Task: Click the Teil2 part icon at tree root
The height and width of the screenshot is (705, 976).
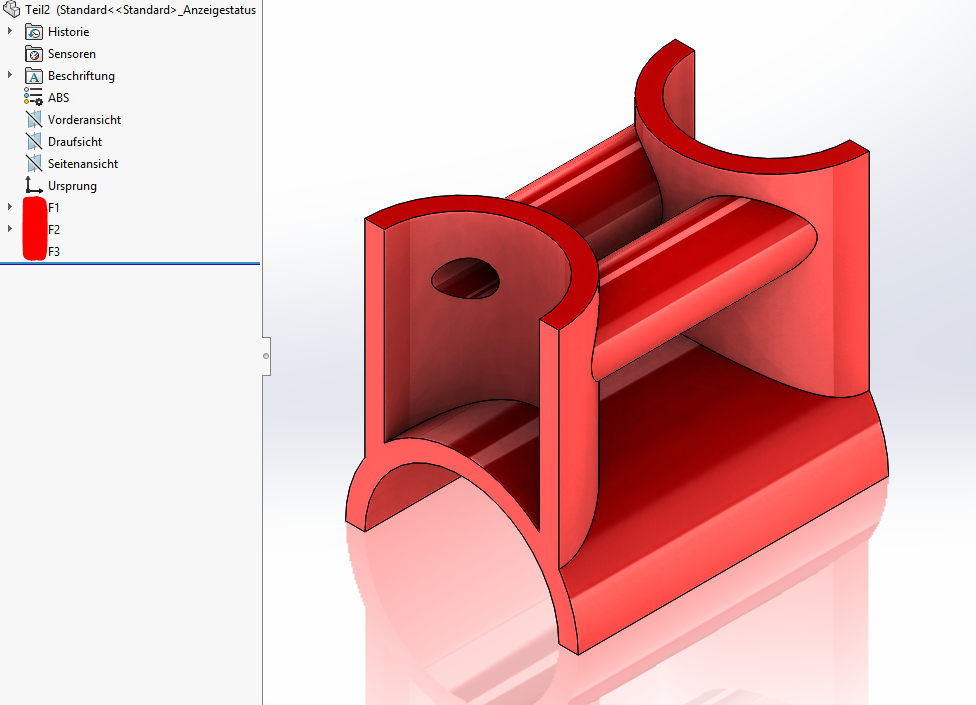Action: click(13, 10)
